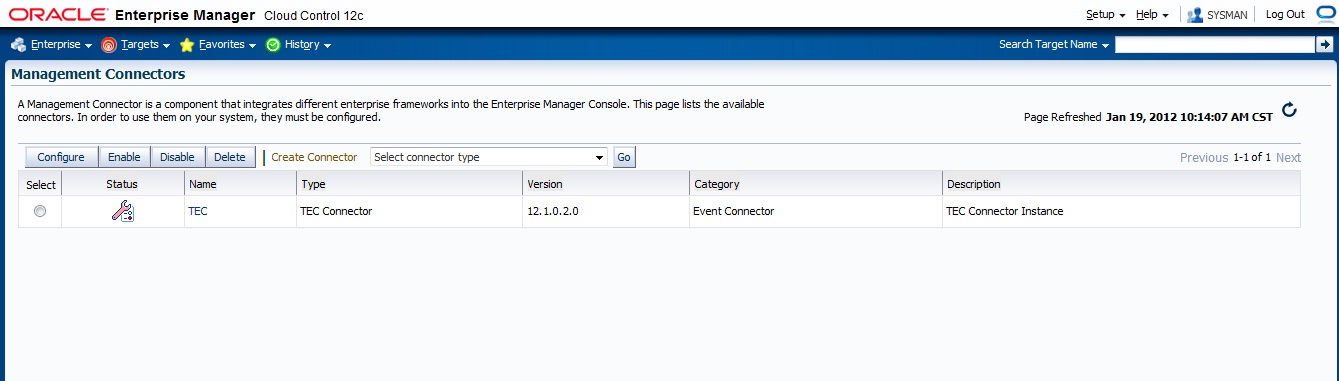This screenshot has height=381, width=1339.
Task: Open the Setup menu
Action: 1106,15
